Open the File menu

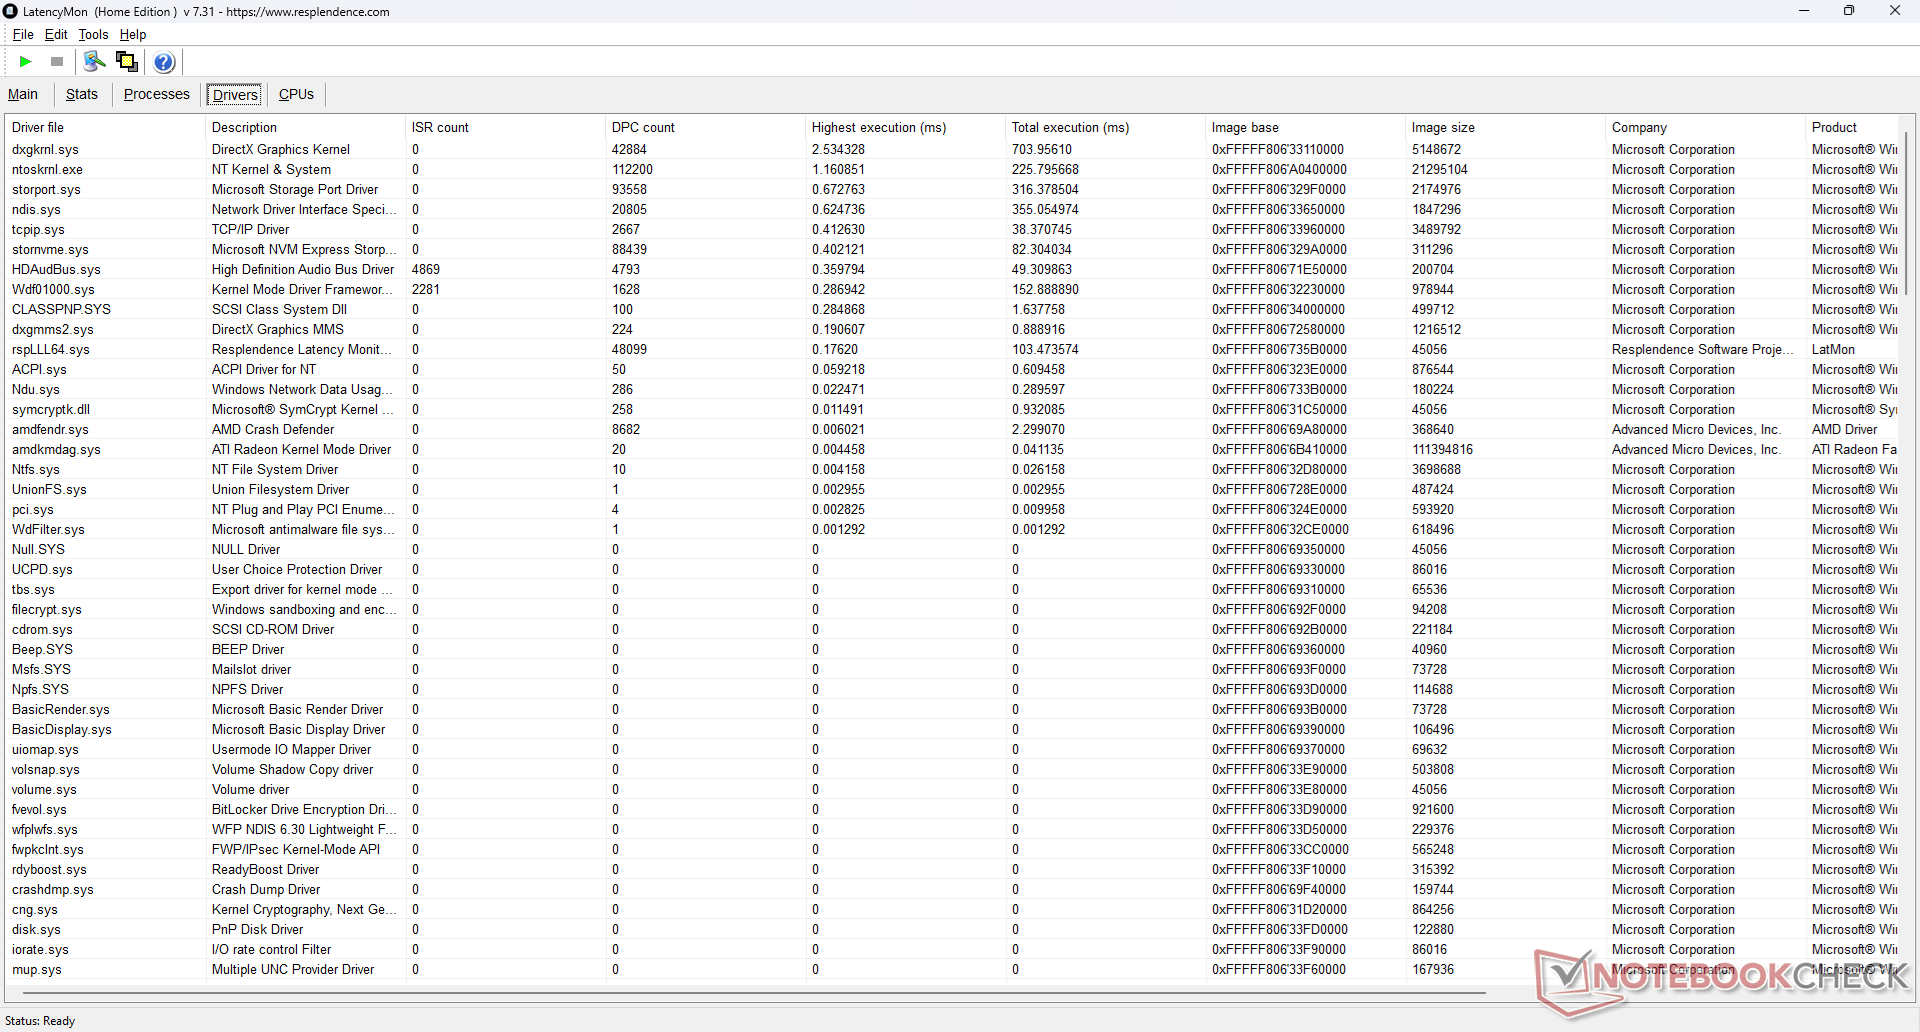pyautogui.click(x=23, y=34)
